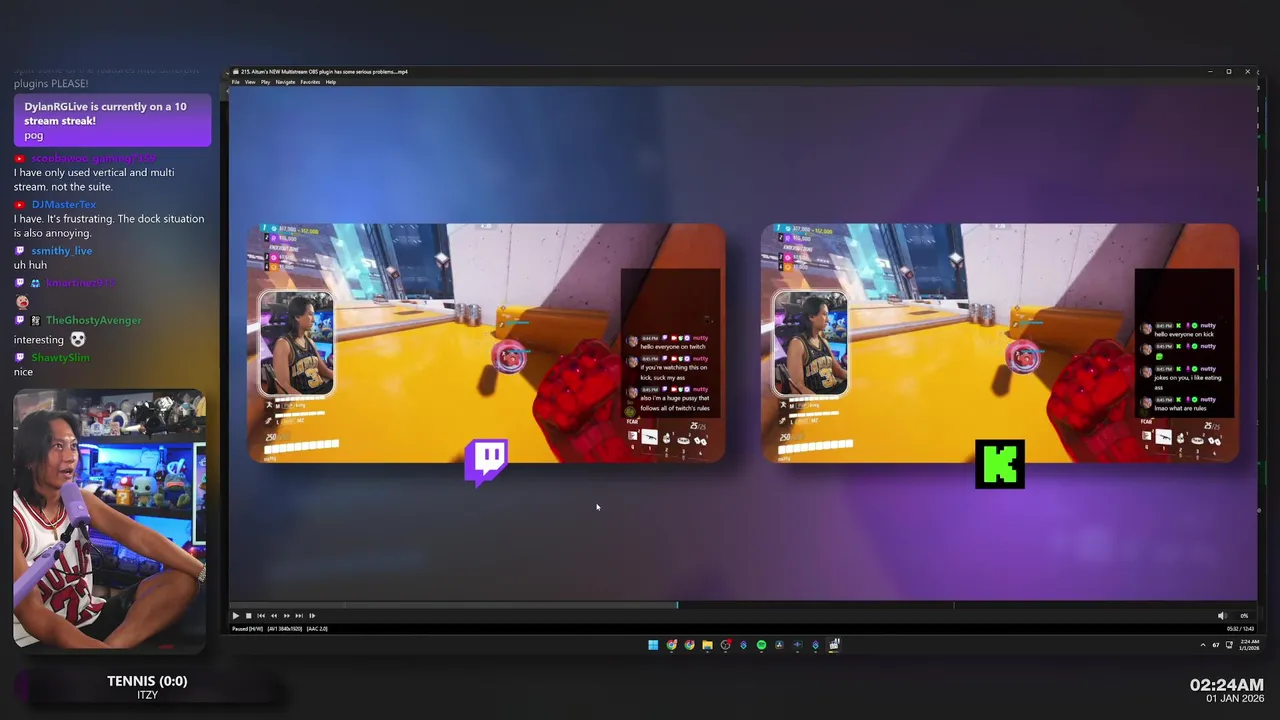
Task: Open File Explorer from the taskbar
Action: pos(707,645)
